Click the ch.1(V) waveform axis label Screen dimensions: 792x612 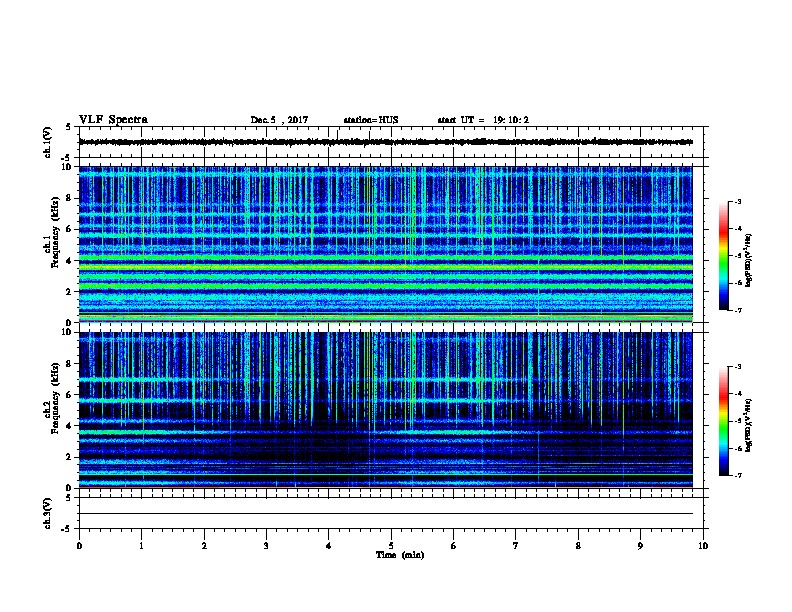pos(48,142)
